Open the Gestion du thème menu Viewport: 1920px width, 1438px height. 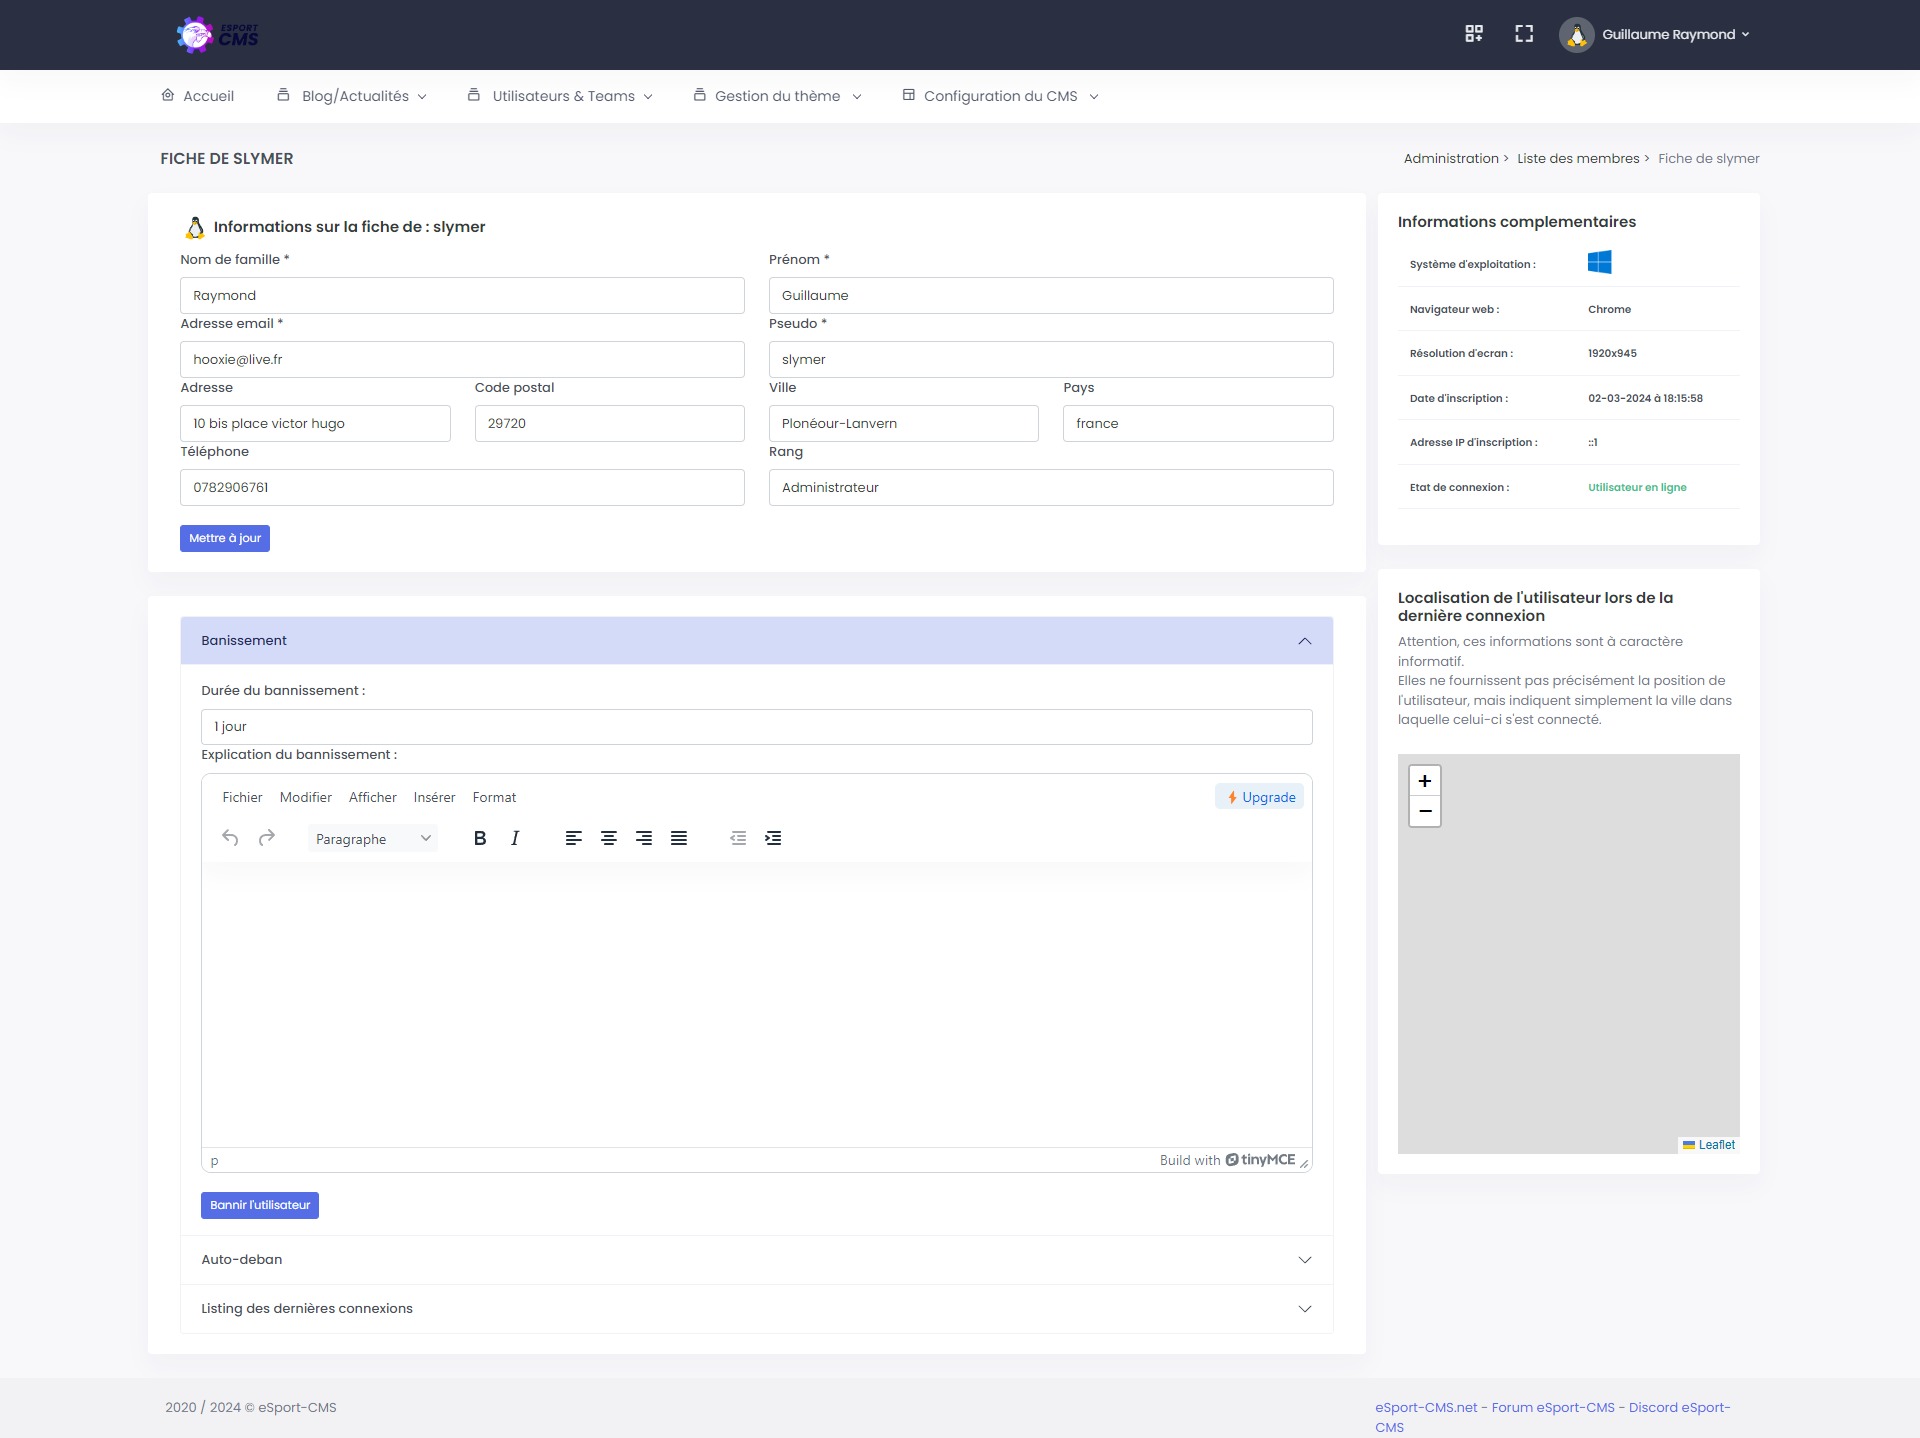click(x=777, y=96)
